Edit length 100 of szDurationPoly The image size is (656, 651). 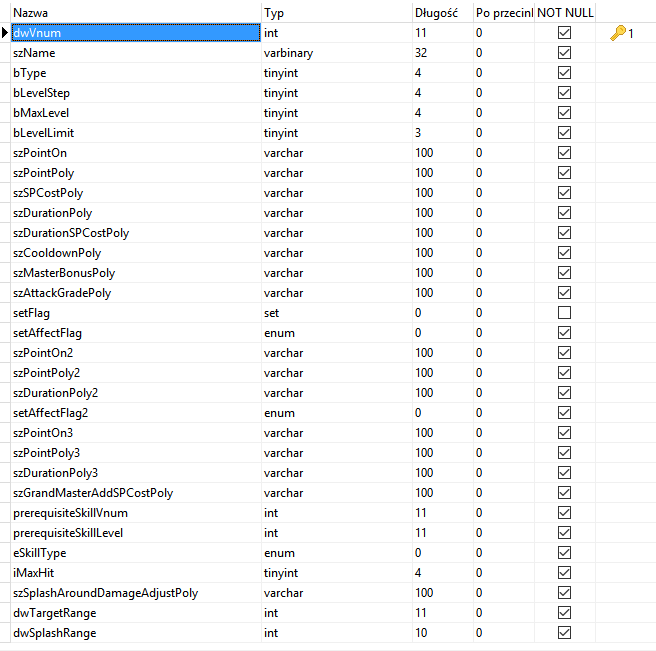point(443,213)
